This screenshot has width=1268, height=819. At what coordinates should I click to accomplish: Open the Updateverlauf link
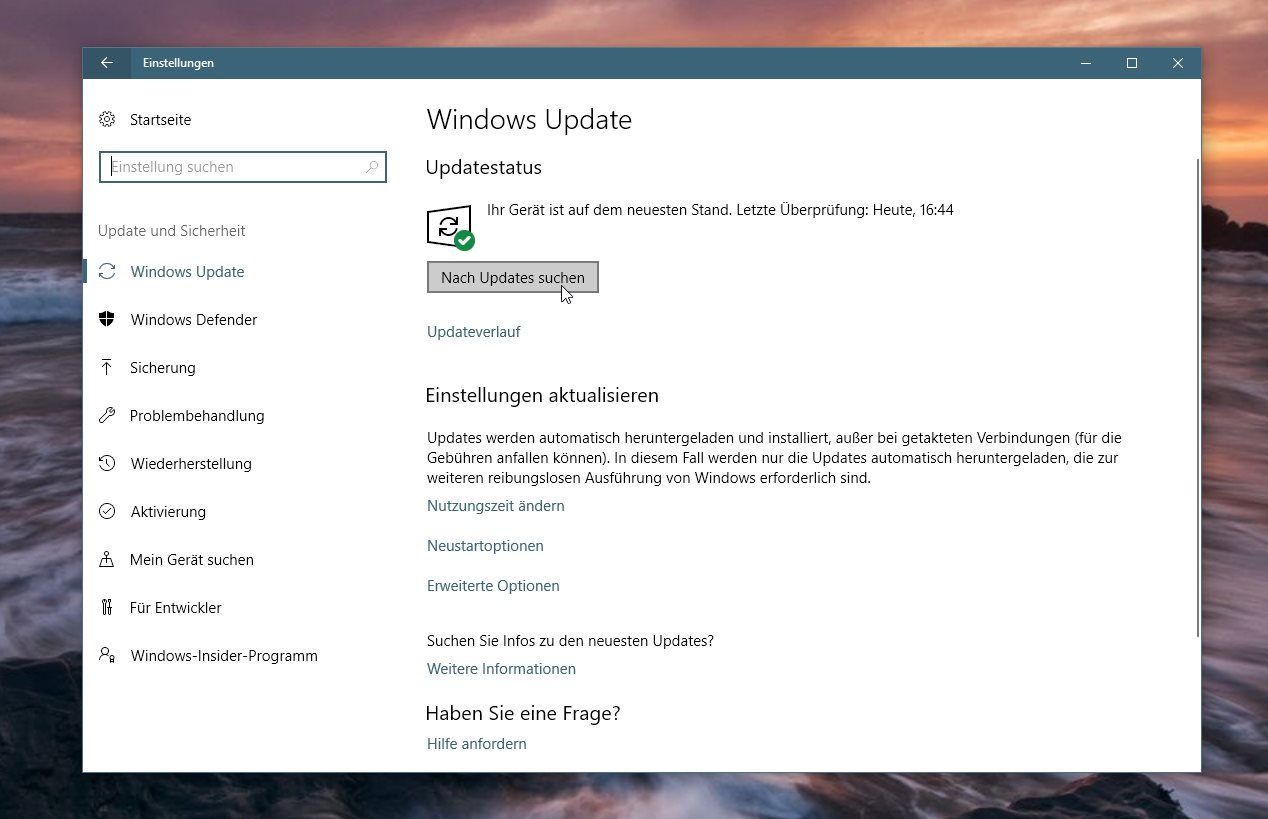pyautogui.click(x=473, y=332)
